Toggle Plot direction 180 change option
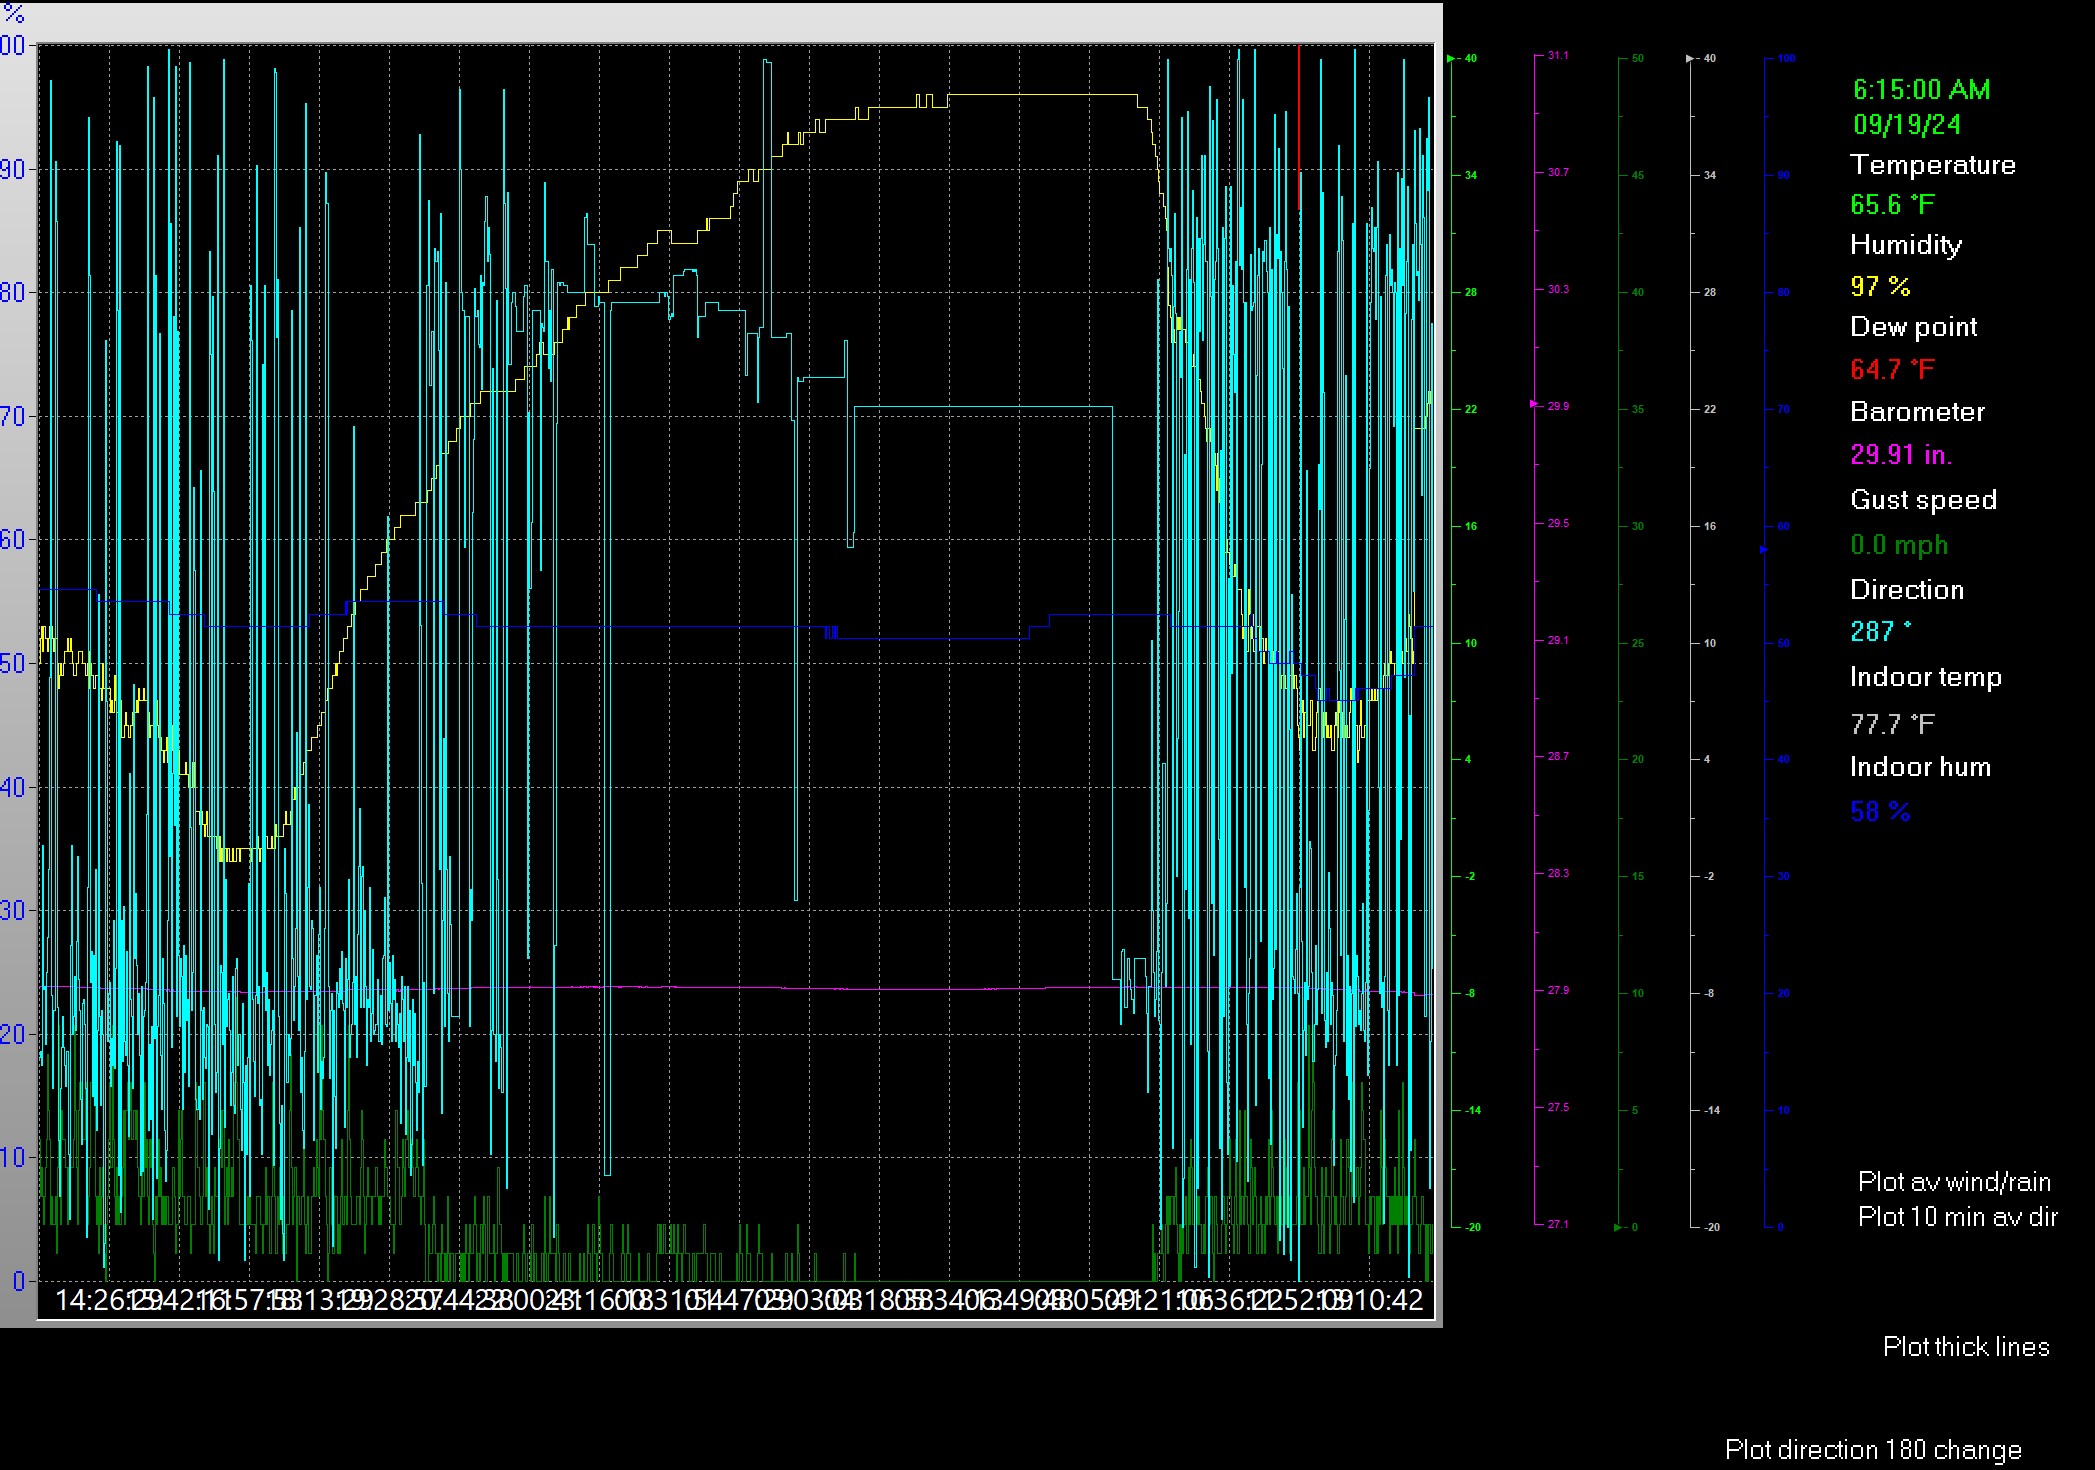 1872,1450
